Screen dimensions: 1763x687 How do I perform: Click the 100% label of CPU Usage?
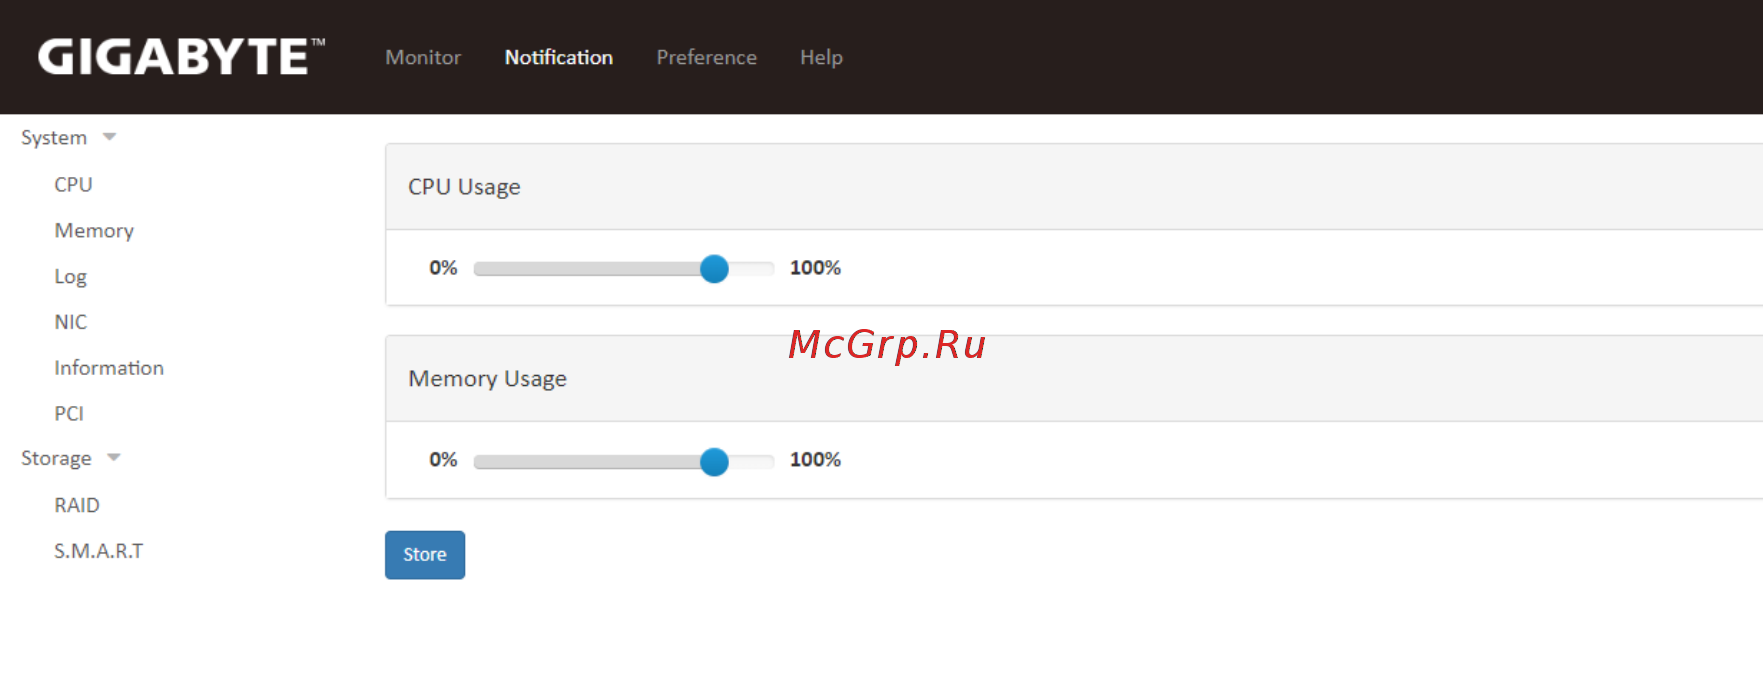click(x=815, y=268)
